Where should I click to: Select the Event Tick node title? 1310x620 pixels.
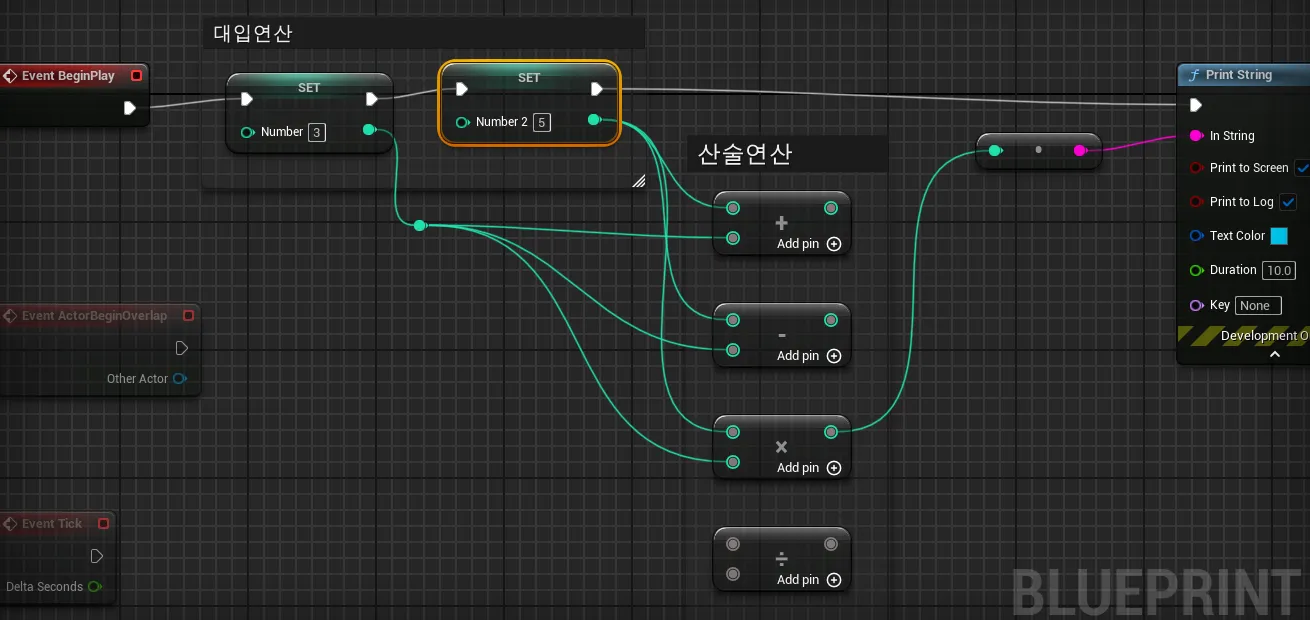click(x=52, y=523)
